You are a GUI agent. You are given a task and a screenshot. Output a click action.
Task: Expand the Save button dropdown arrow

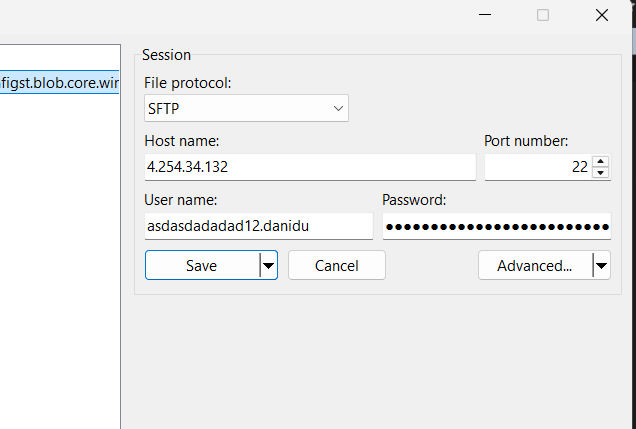click(x=267, y=265)
